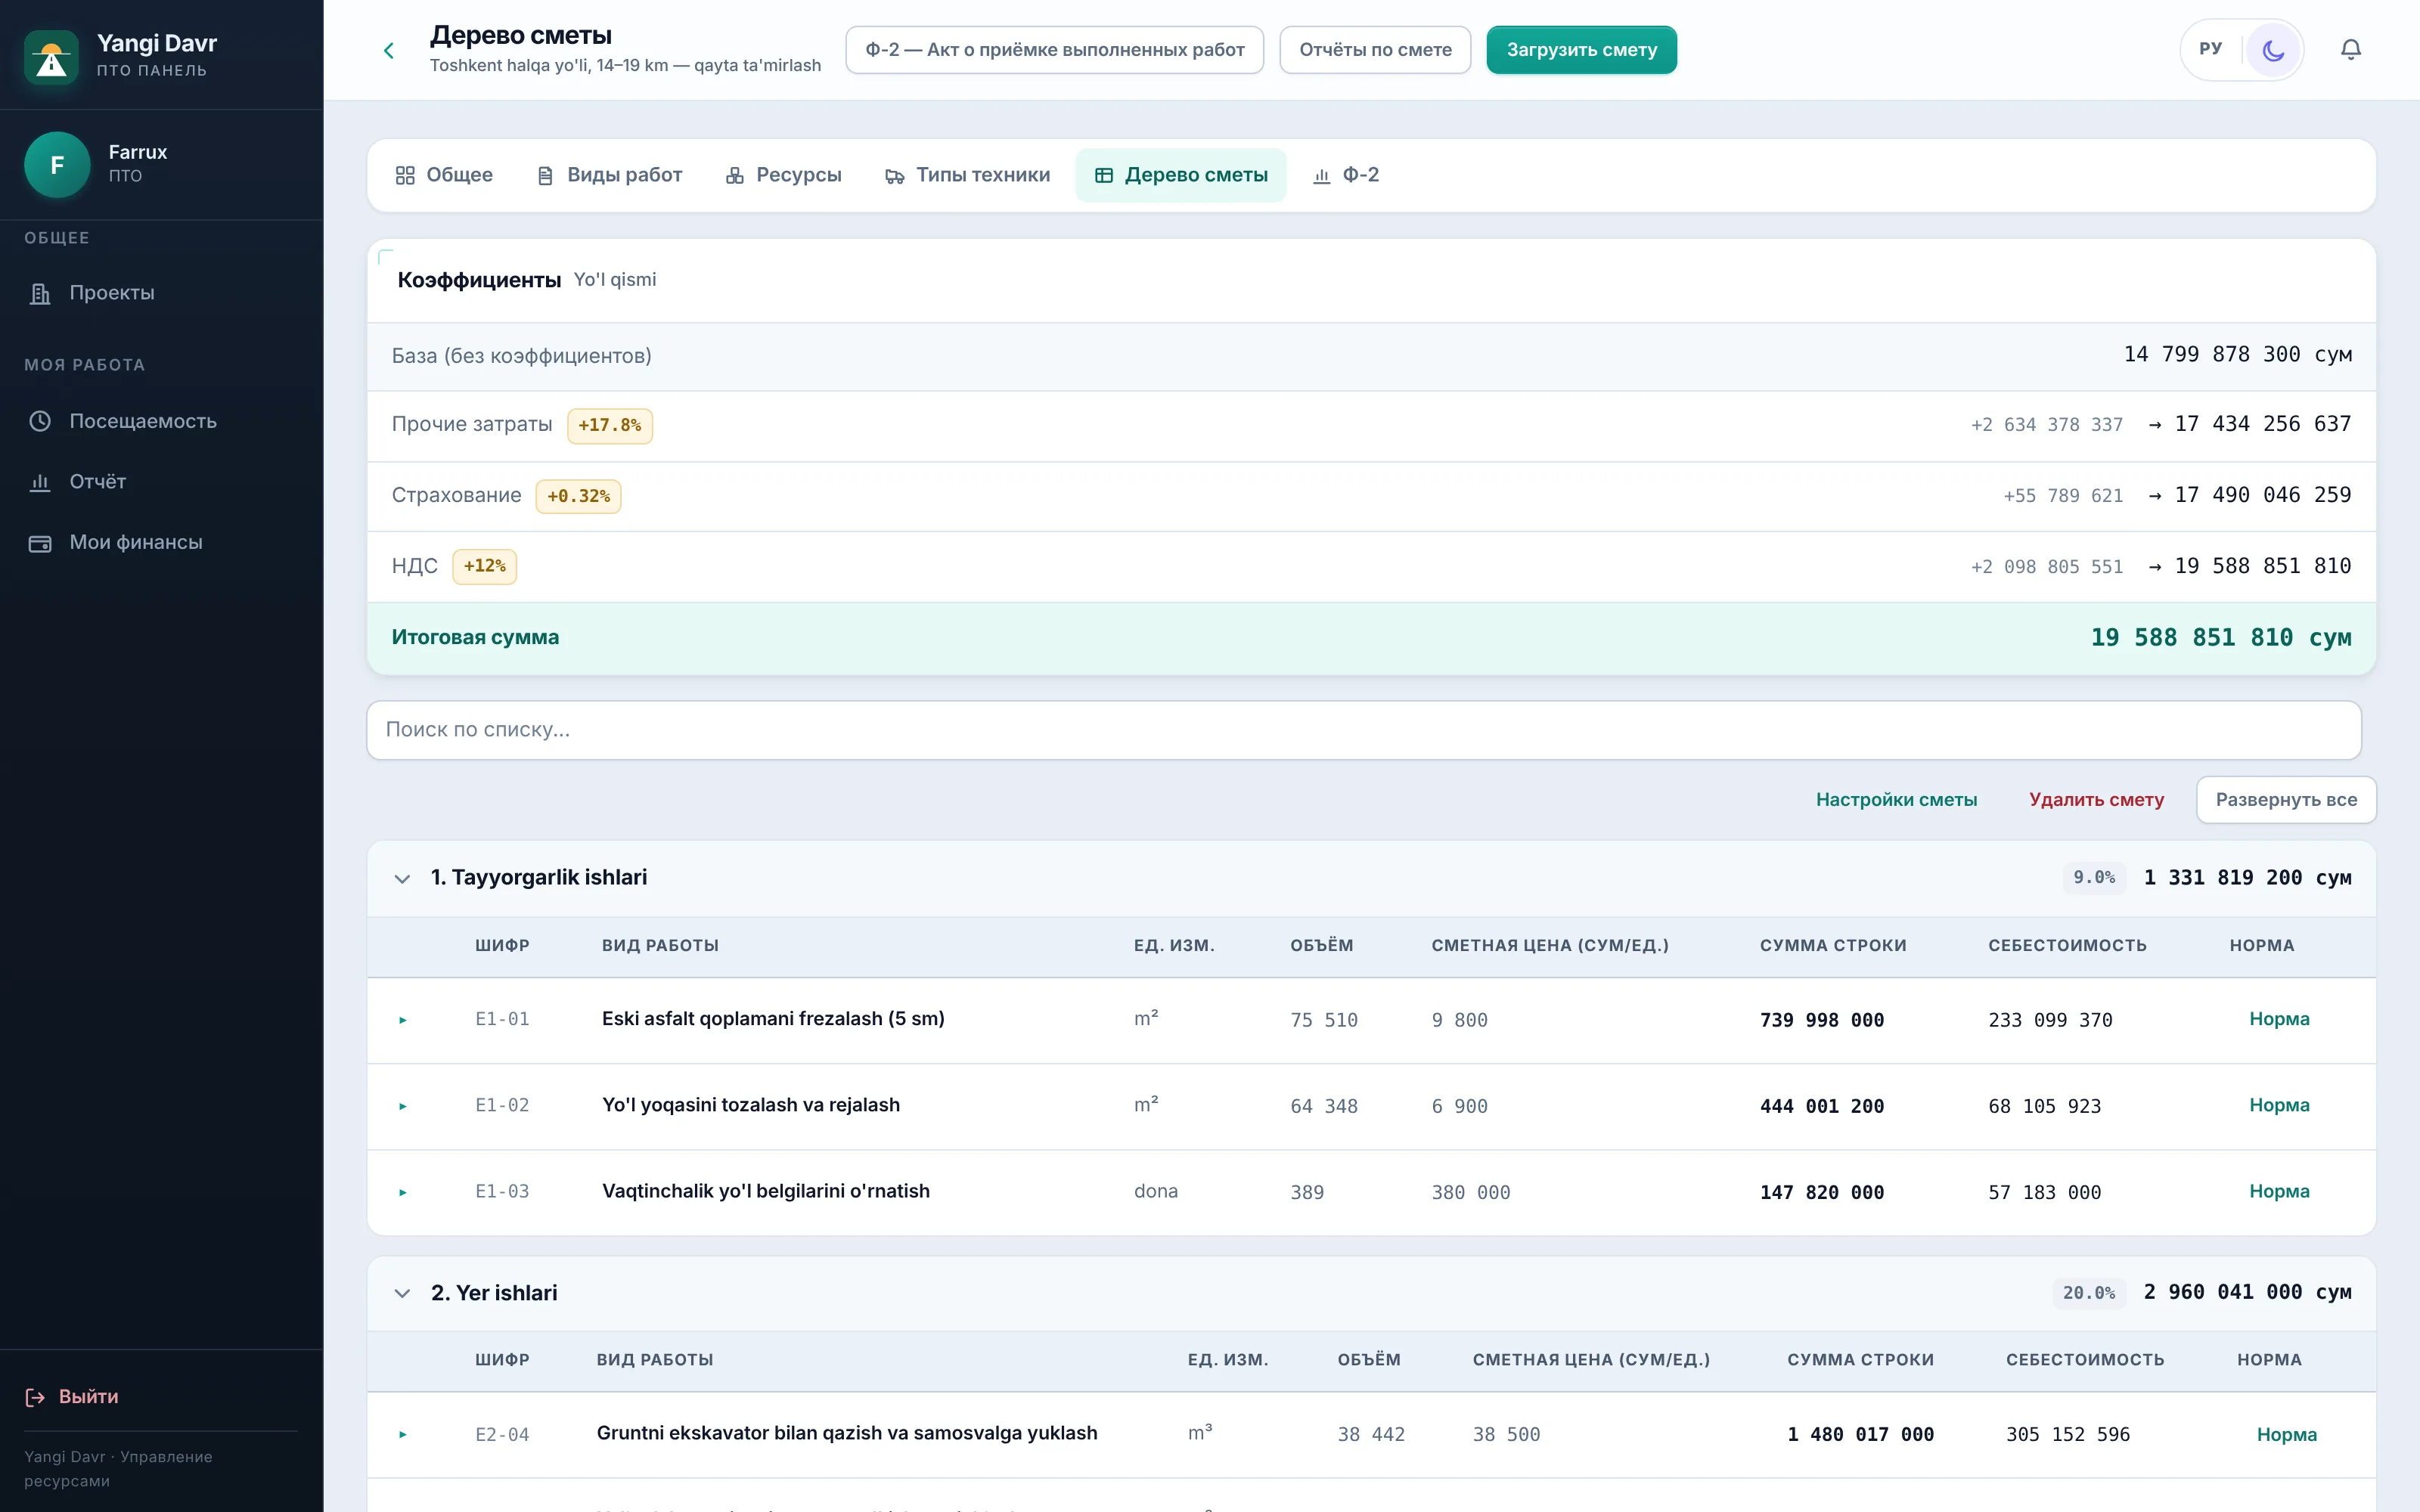Click Норма link for row E1-02
Image resolution: width=2420 pixels, height=1512 pixels.
coord(2279,1105)
